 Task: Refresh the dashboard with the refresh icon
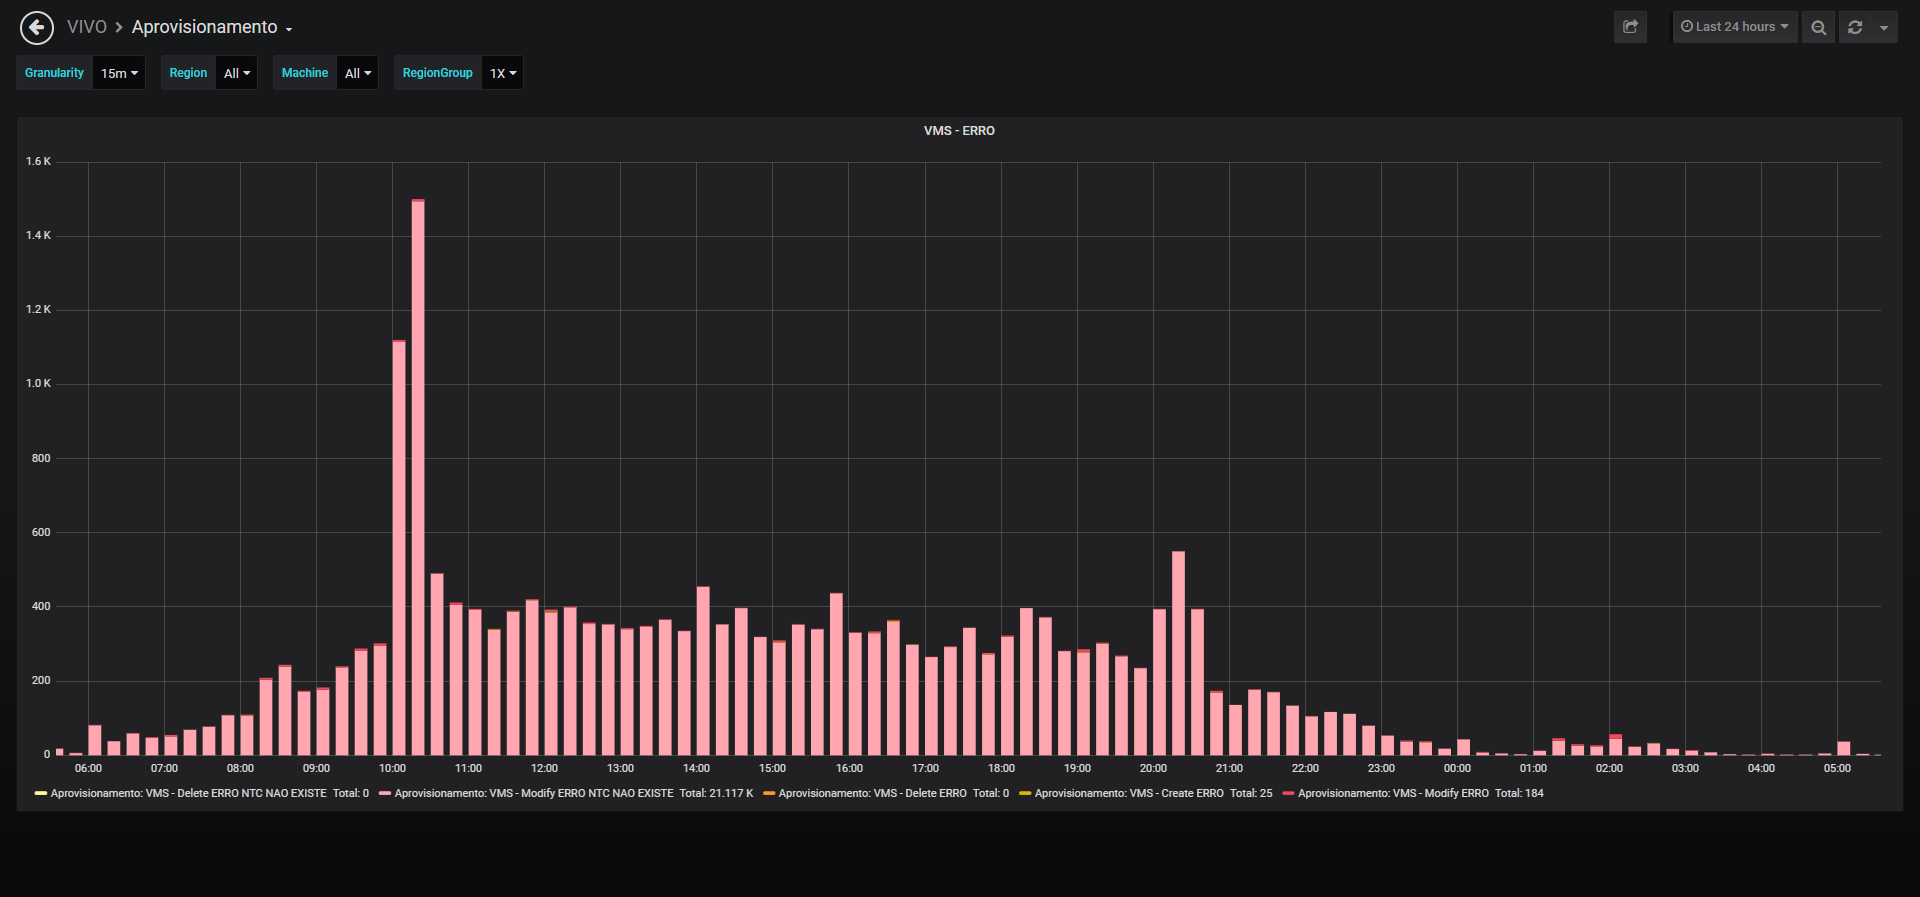tap(1855, 27)
